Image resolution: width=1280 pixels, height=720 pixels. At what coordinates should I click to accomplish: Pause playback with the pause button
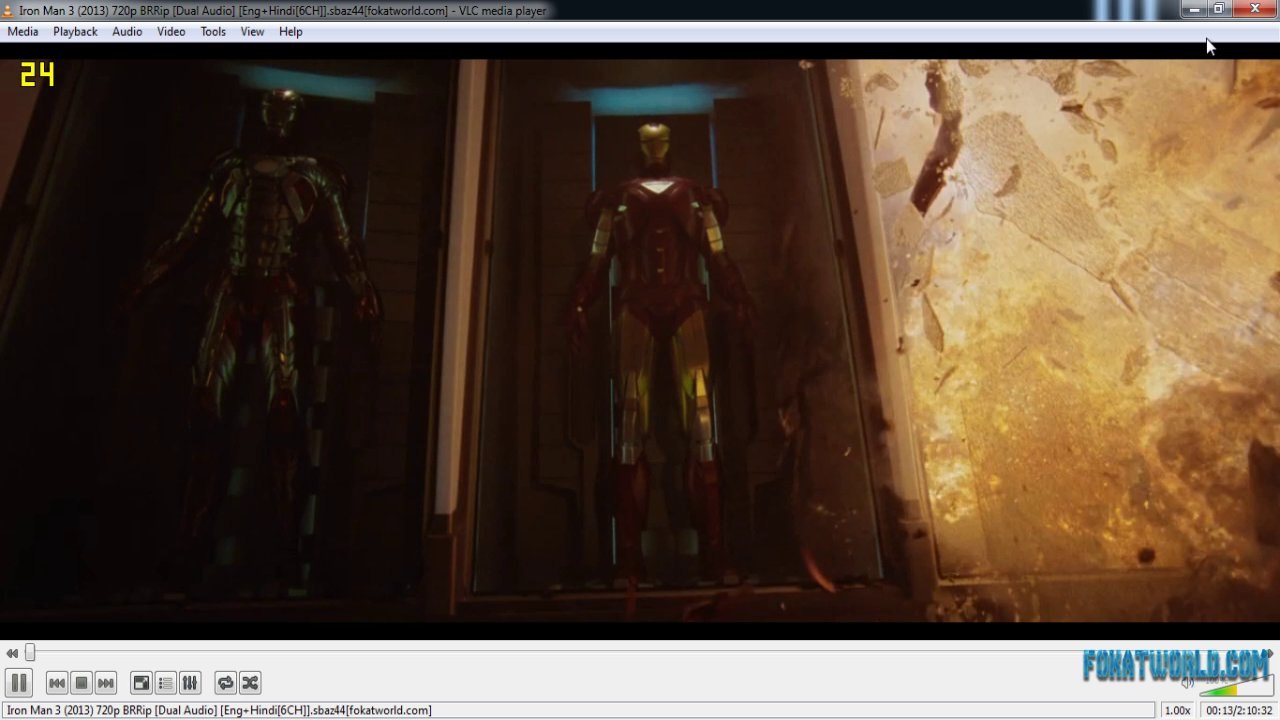coord(19,683)
